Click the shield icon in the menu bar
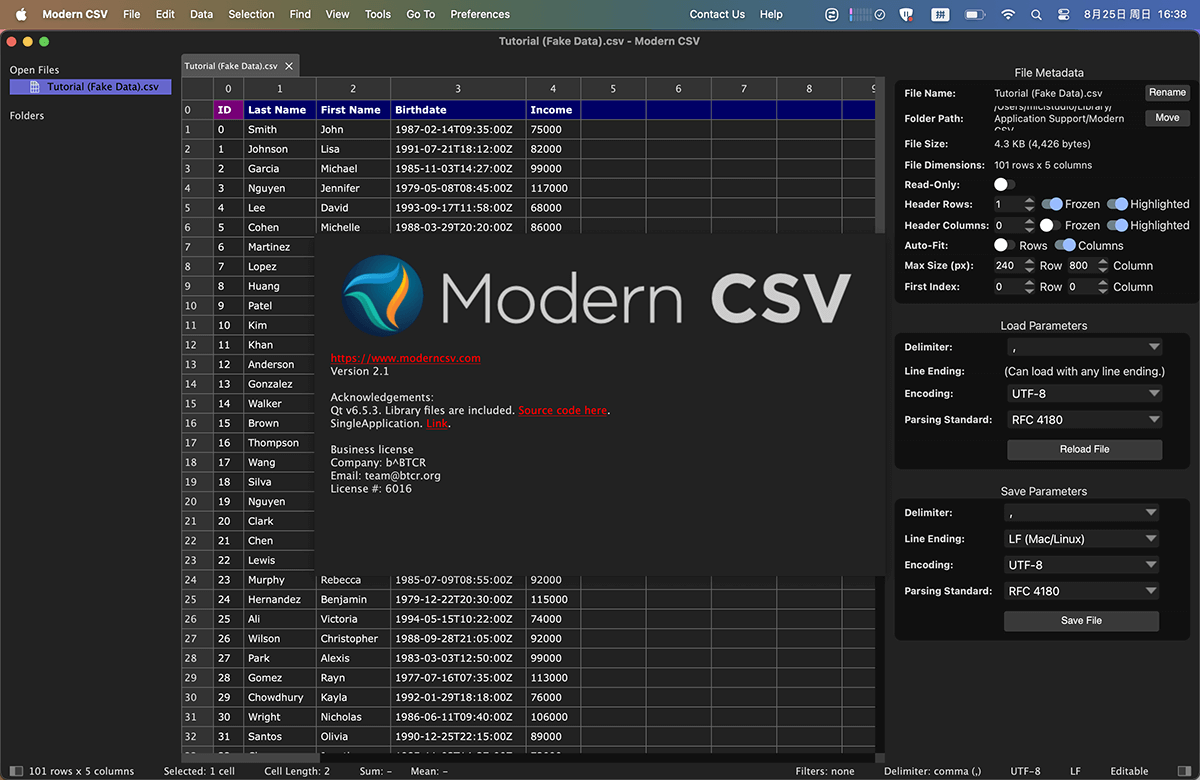 click(906, 14)
